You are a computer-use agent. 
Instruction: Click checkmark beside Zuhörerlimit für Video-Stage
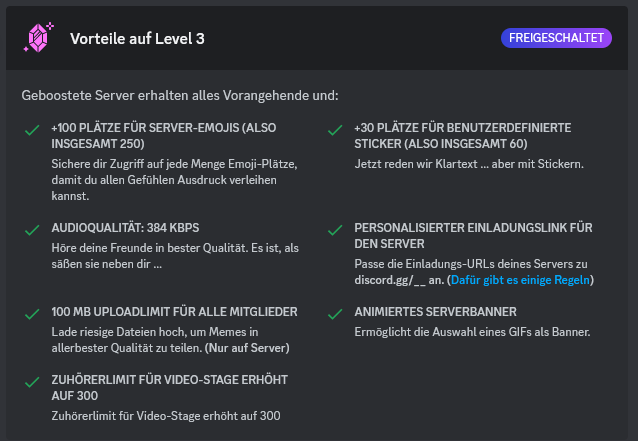point(32,380)
